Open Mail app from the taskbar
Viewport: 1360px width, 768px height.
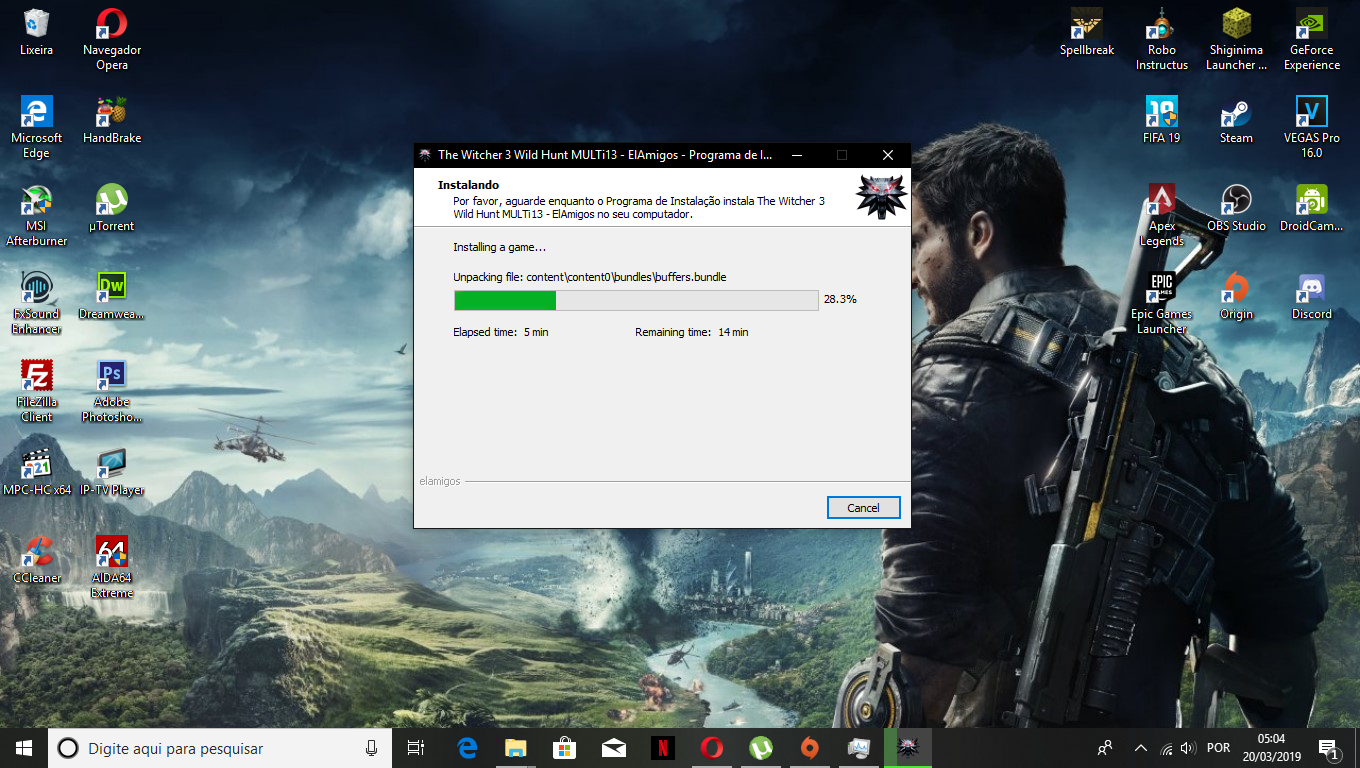pyautogui.click(x=613, y=748)
